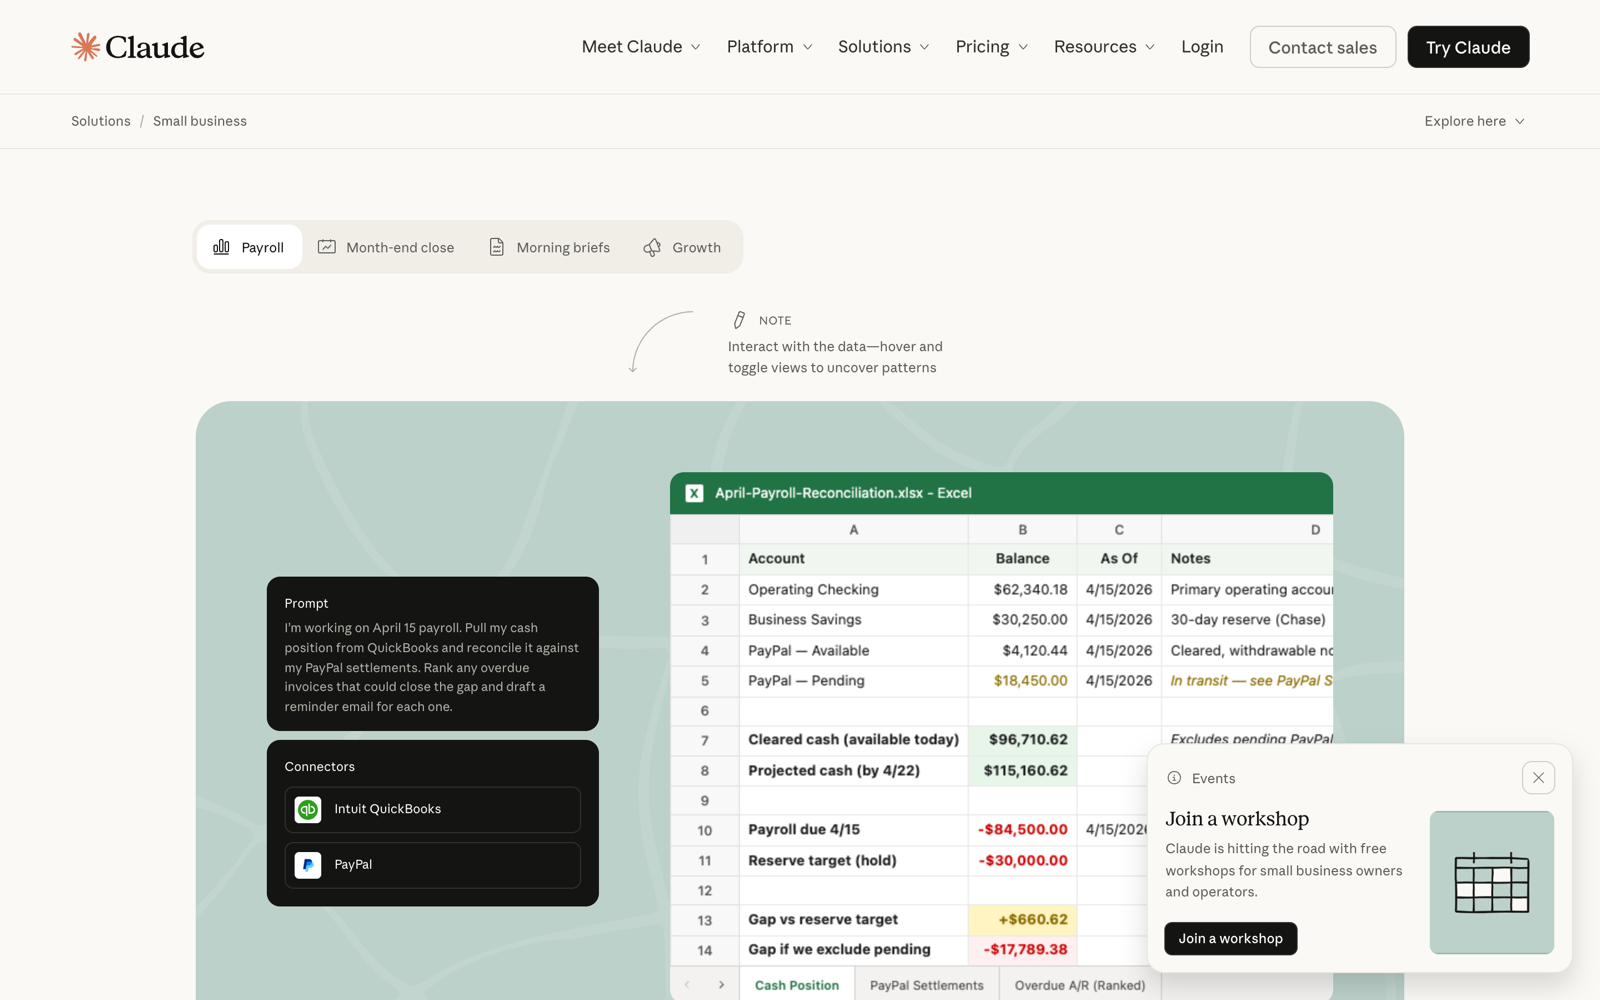The image size is (1600, 1000).
Task: Select the Intuit QuickBooks connector
Action: click(433, 810)
